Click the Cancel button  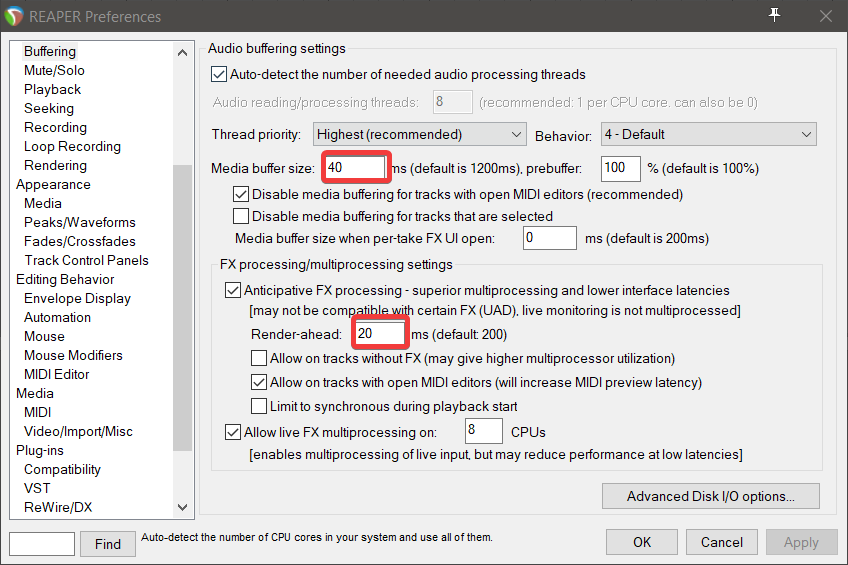(x=721, y=542)
